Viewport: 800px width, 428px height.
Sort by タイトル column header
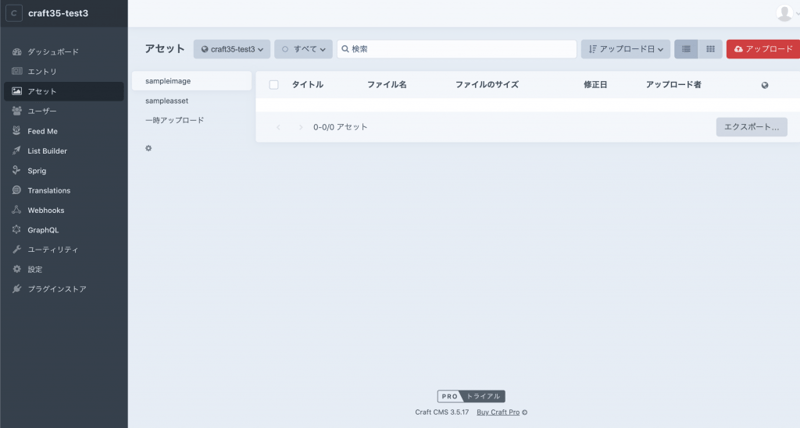pyautogui.click(x=308, y=85)
